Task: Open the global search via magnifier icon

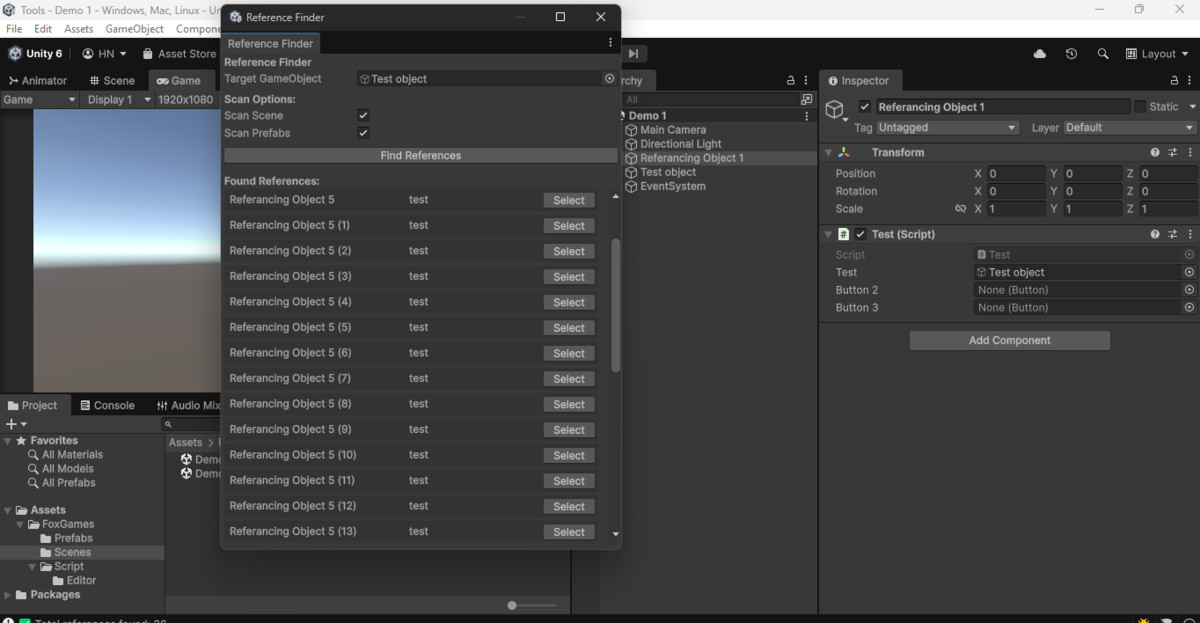Action: tap(1104, 54)
